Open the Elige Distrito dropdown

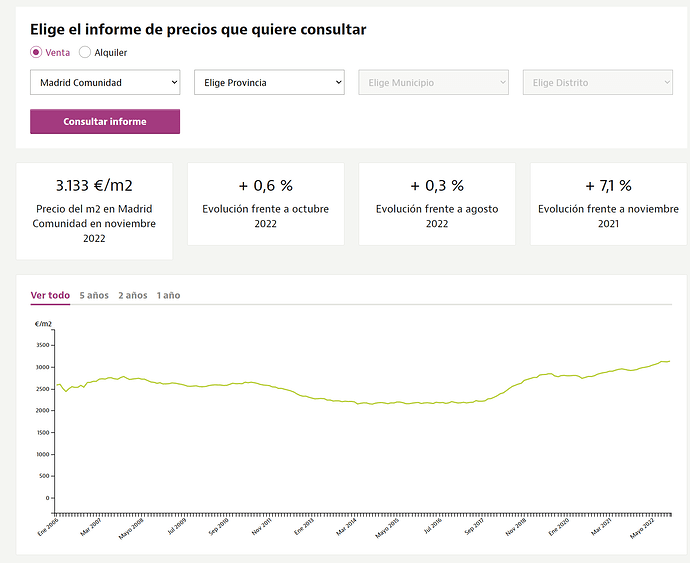pyautogui.click(x=597, y=82)
